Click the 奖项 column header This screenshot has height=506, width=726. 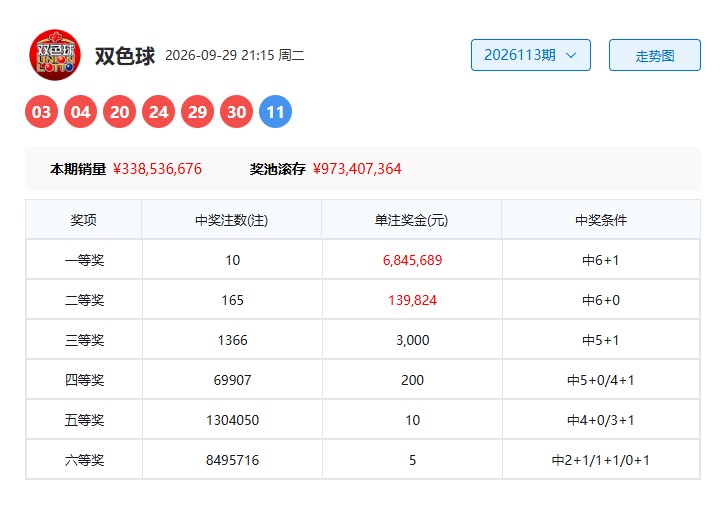(84, 220)
